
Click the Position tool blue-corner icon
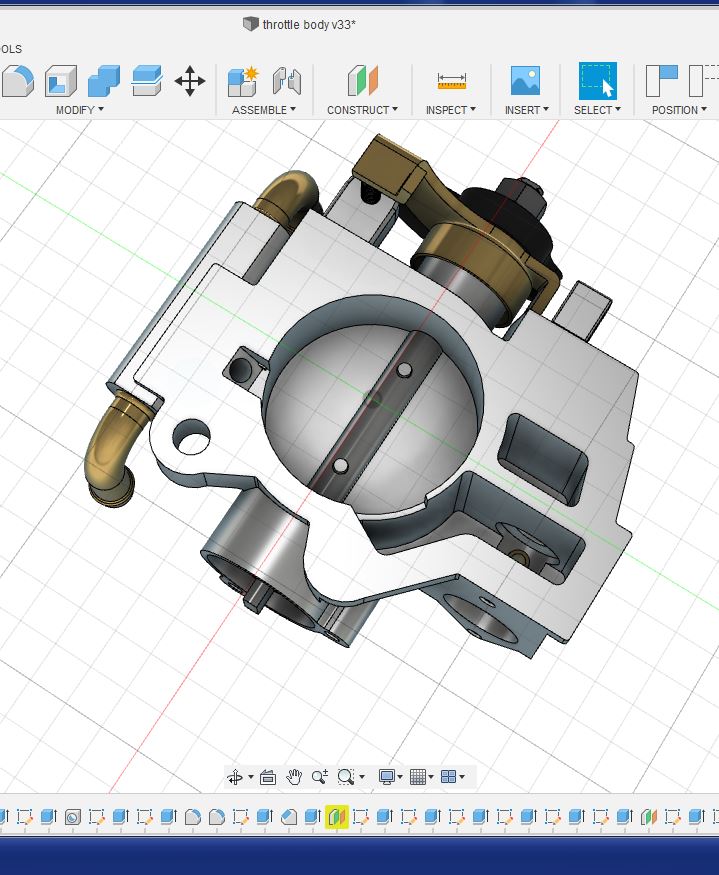[662, 81]
